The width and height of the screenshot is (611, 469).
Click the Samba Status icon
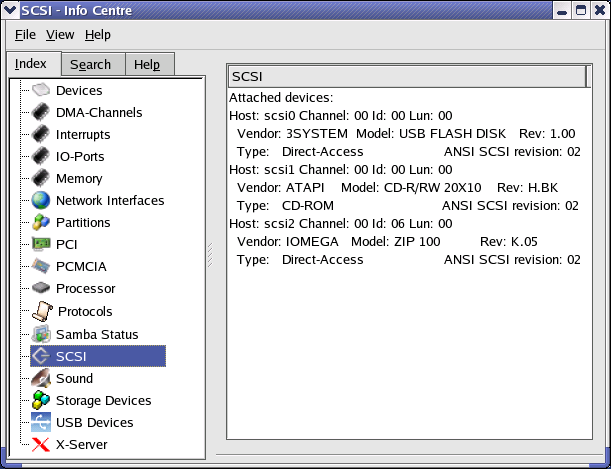coord(41,334)
